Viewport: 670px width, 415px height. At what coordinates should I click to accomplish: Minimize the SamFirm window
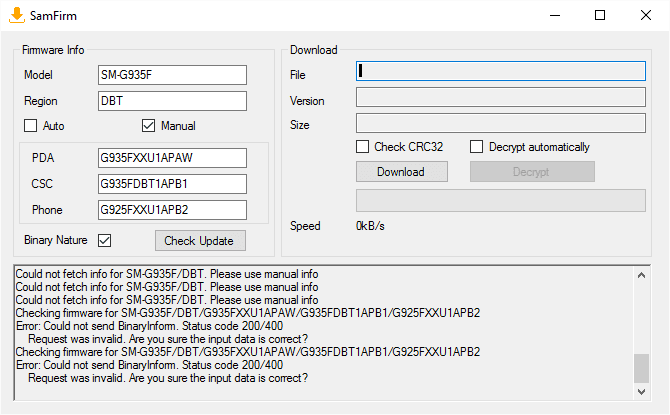pyautogui.click(x=555, y=15)
